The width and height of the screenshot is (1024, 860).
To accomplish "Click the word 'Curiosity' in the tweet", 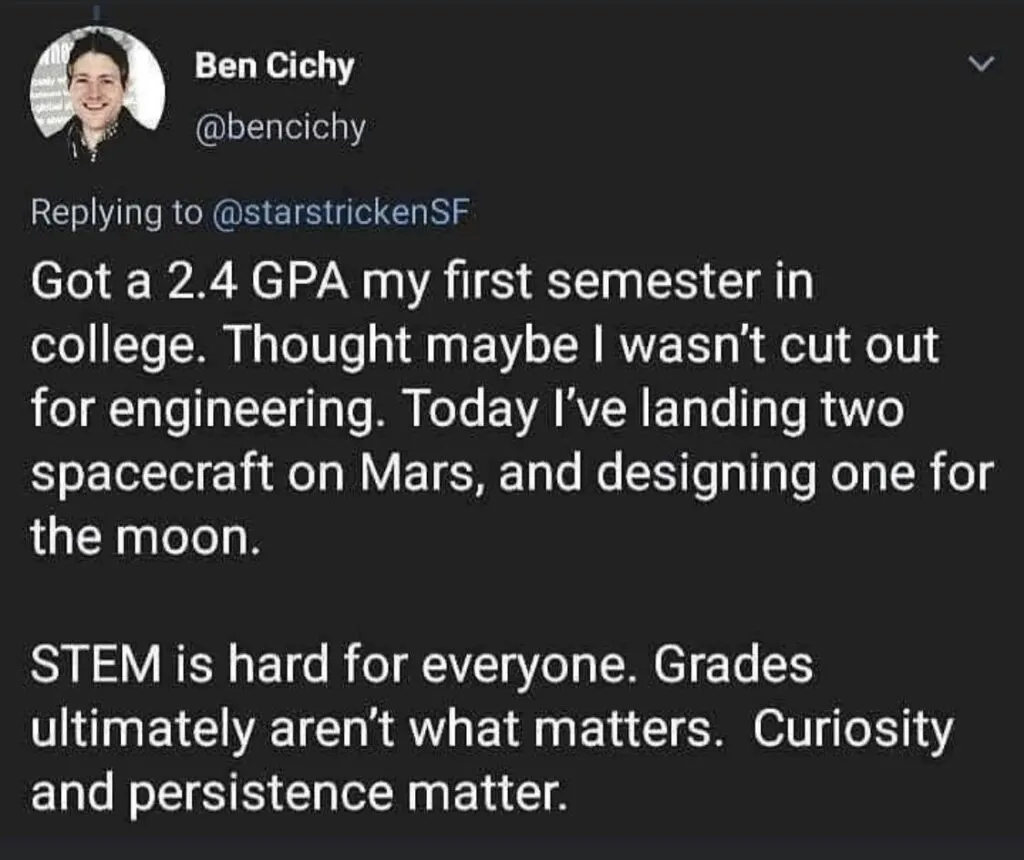I will [854, 729].
